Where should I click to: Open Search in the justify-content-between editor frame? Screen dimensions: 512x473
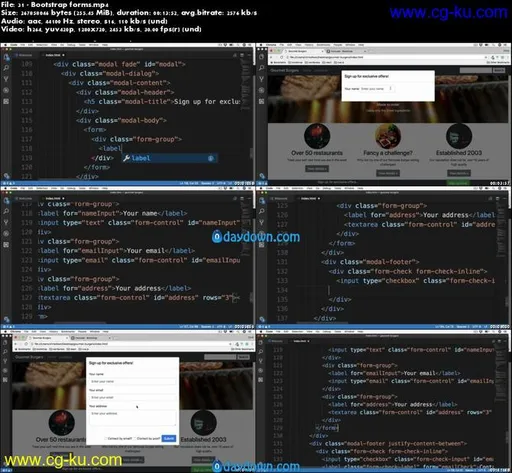[x=261, y=352]
